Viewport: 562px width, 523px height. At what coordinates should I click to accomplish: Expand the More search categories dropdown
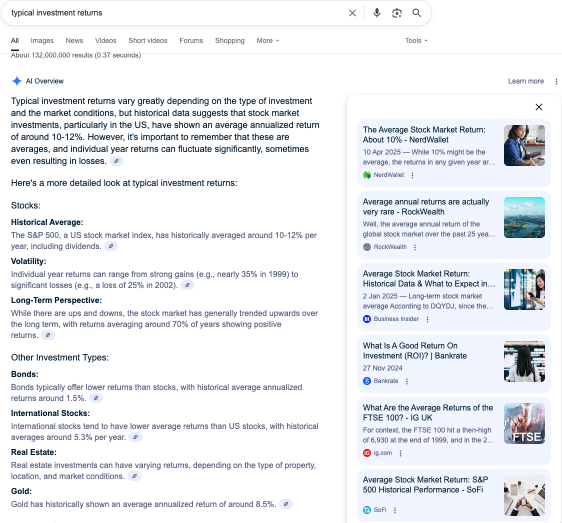[x=267, y=41]
